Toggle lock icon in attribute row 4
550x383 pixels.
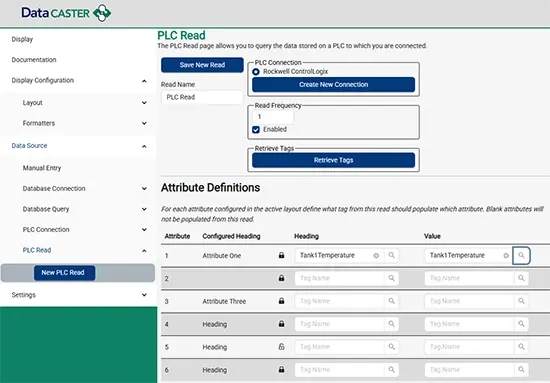pyautogui.click(x=281, y=324)
